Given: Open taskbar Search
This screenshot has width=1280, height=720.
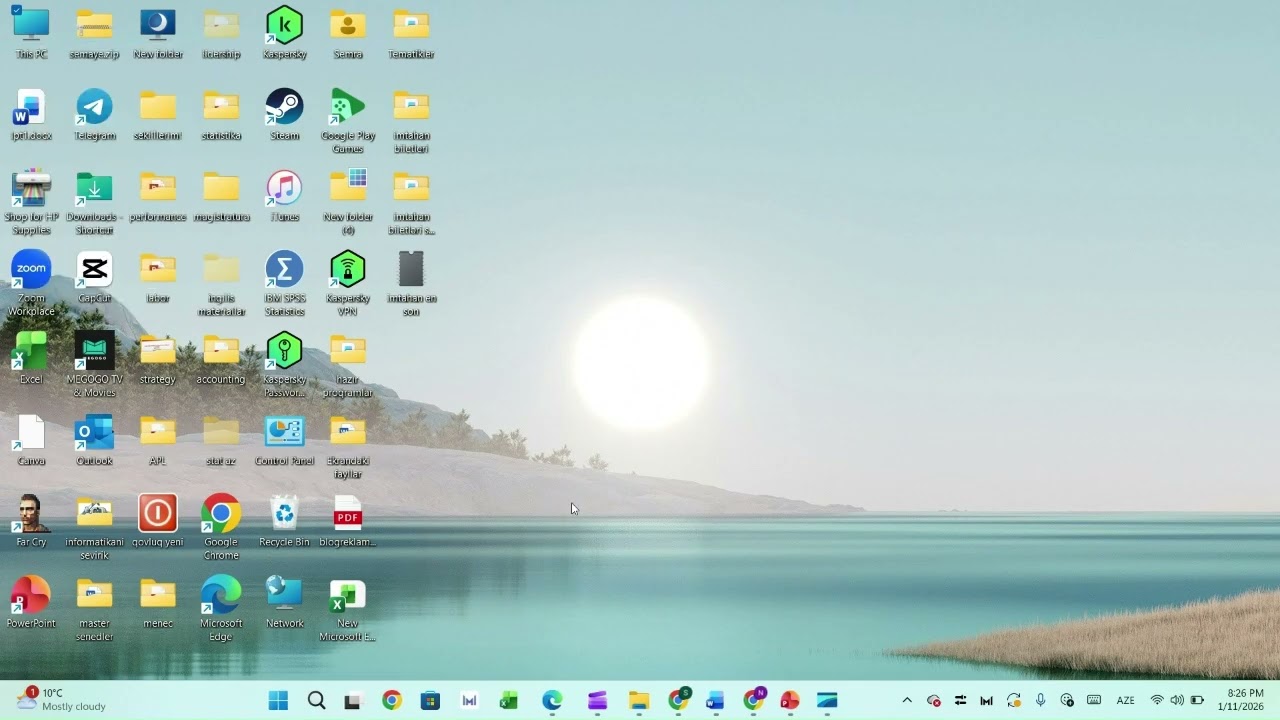Looking at the screenshot, I should click(316, 701).
